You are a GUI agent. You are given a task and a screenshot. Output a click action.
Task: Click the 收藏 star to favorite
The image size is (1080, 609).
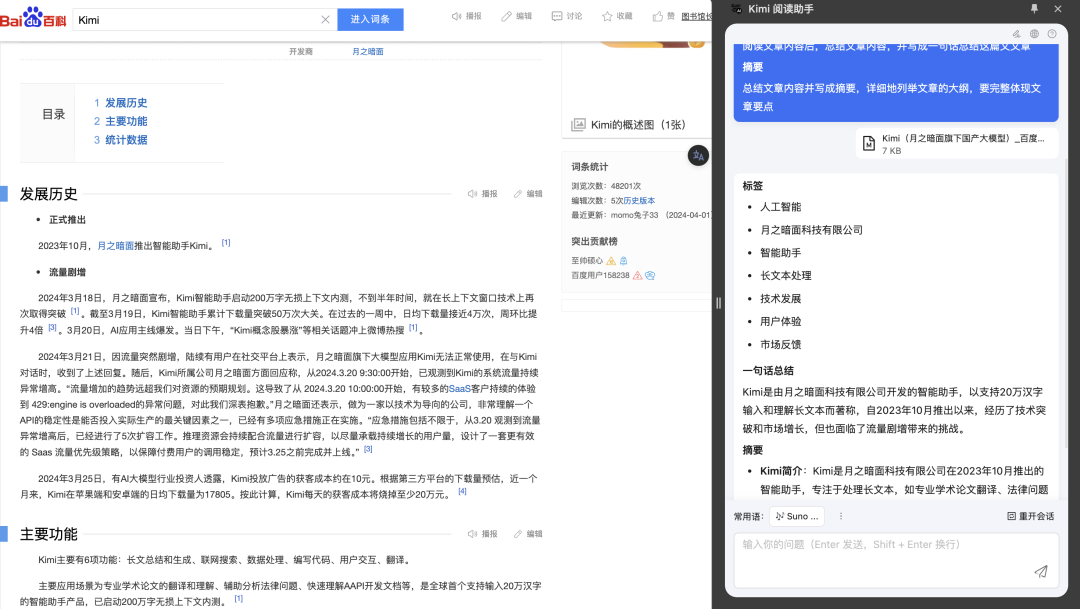pos(607,17)
